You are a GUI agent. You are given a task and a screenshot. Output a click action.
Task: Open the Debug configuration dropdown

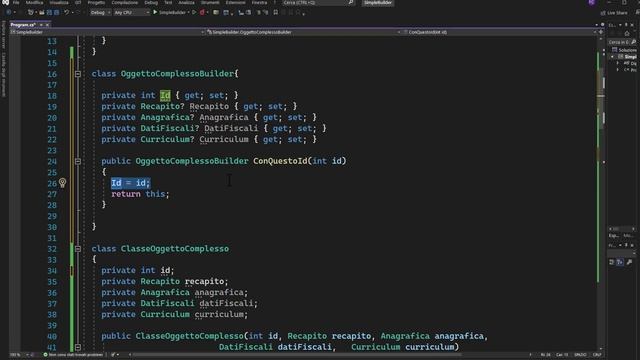pyautogui.click(x=100, y=13)
